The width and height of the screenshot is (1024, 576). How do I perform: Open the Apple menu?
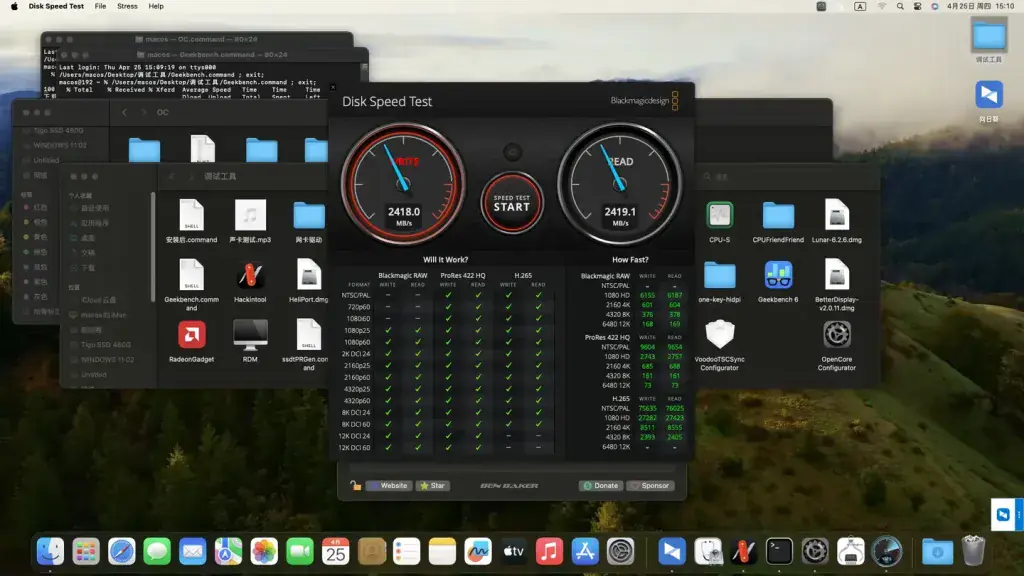click(14, 6)
